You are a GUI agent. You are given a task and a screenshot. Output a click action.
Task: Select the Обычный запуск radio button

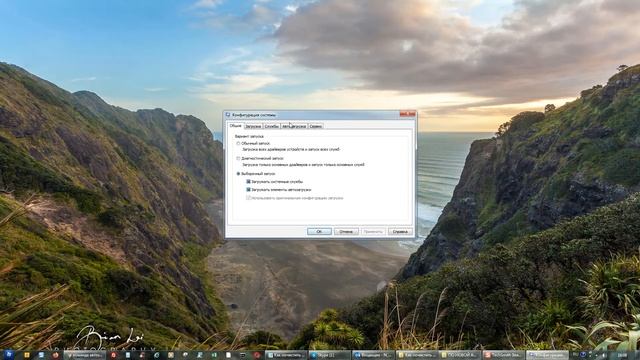click(x=238, y=144)
